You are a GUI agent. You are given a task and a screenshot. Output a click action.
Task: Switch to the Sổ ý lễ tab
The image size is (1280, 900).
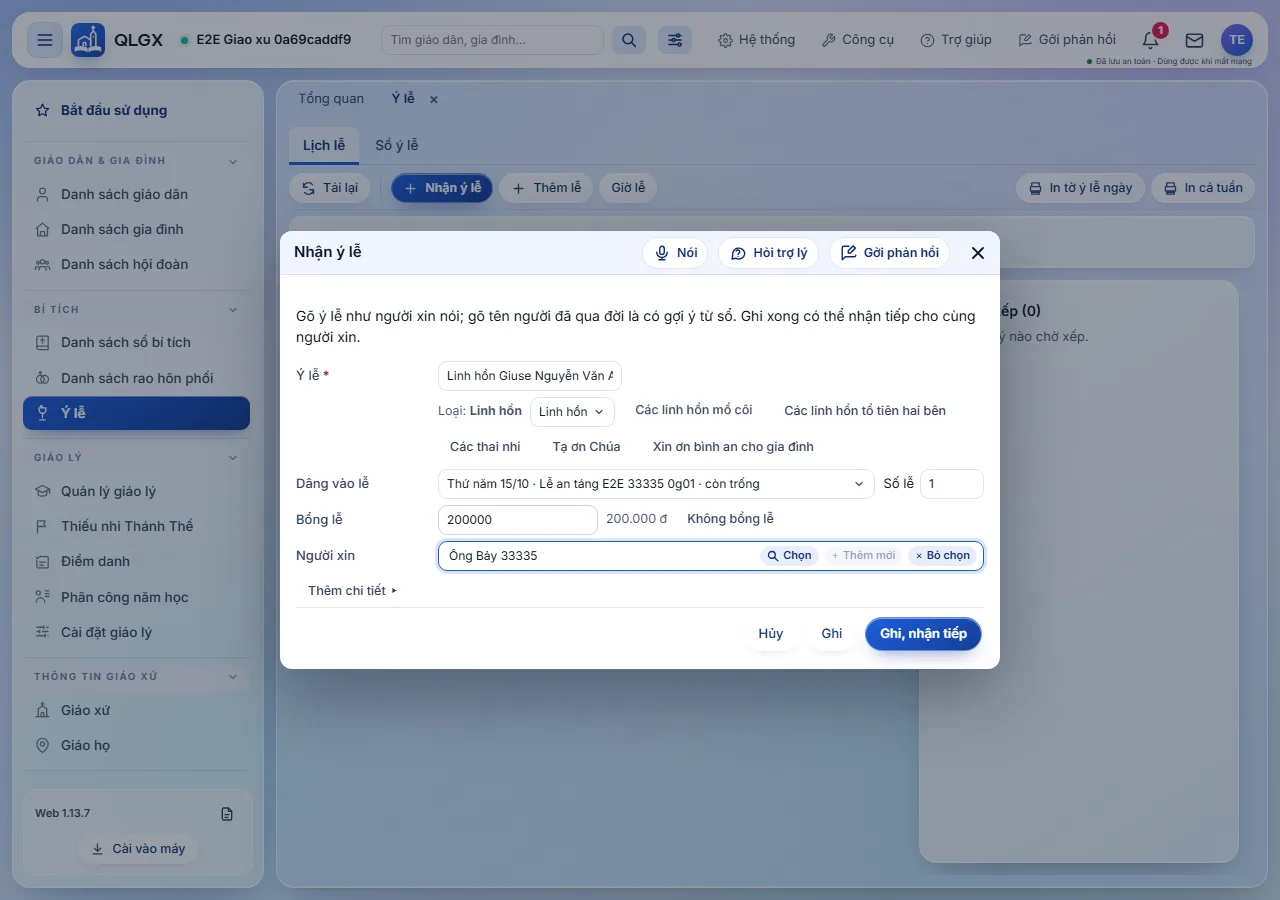[397, 146]
